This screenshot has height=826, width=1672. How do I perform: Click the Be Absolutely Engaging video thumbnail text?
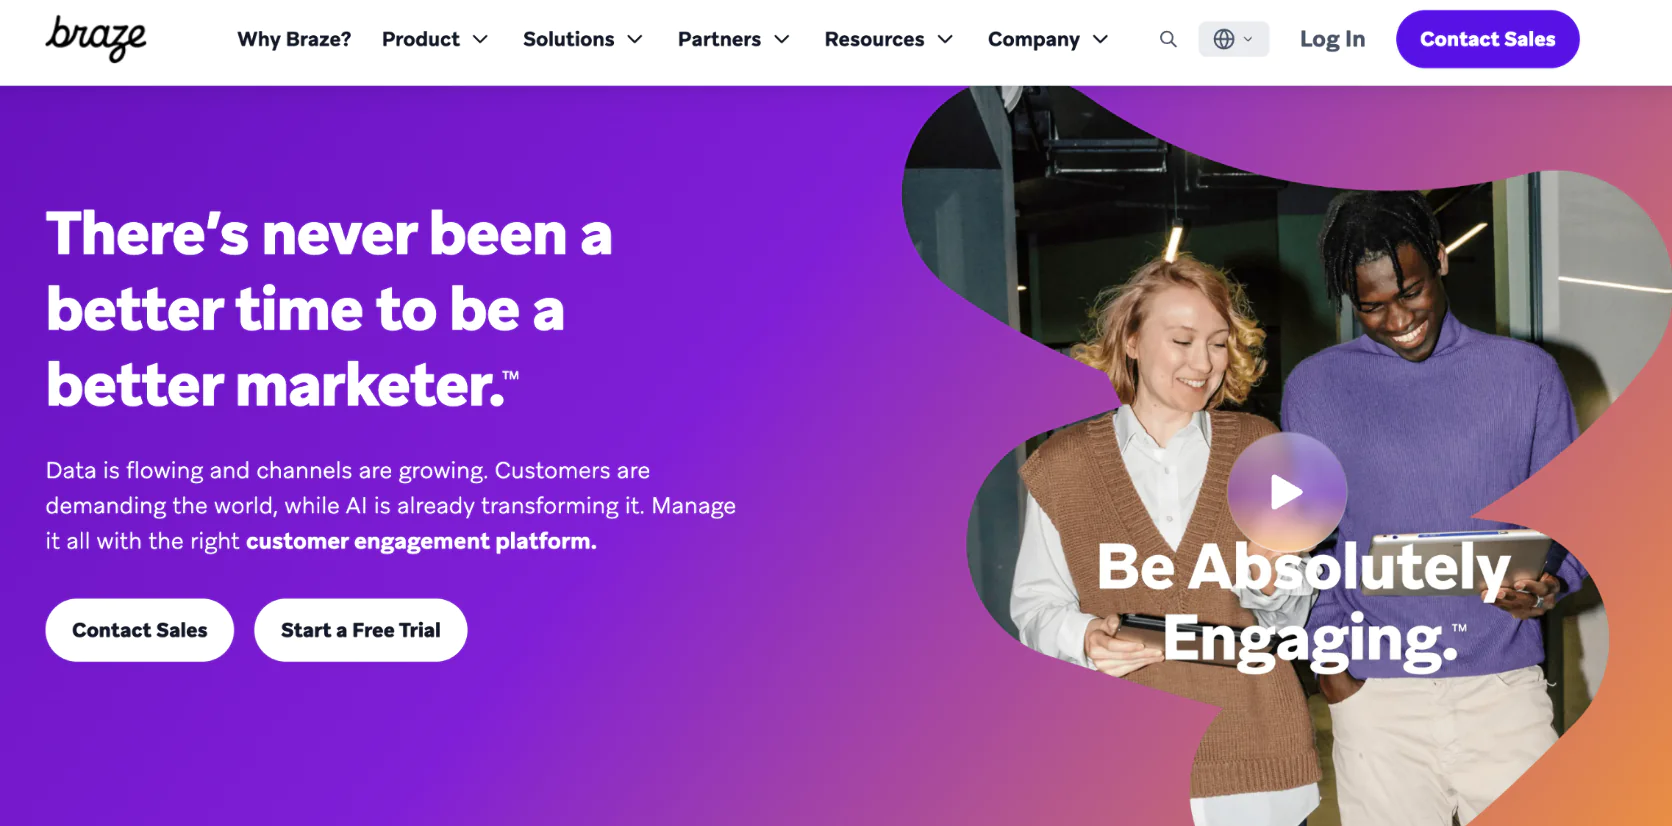1303,604
